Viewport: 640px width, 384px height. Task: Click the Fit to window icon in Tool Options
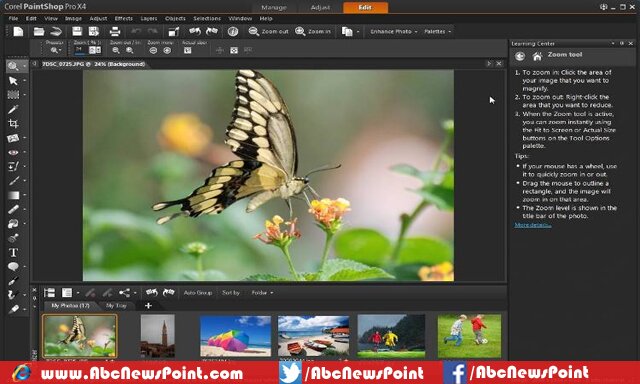(234, 50)
